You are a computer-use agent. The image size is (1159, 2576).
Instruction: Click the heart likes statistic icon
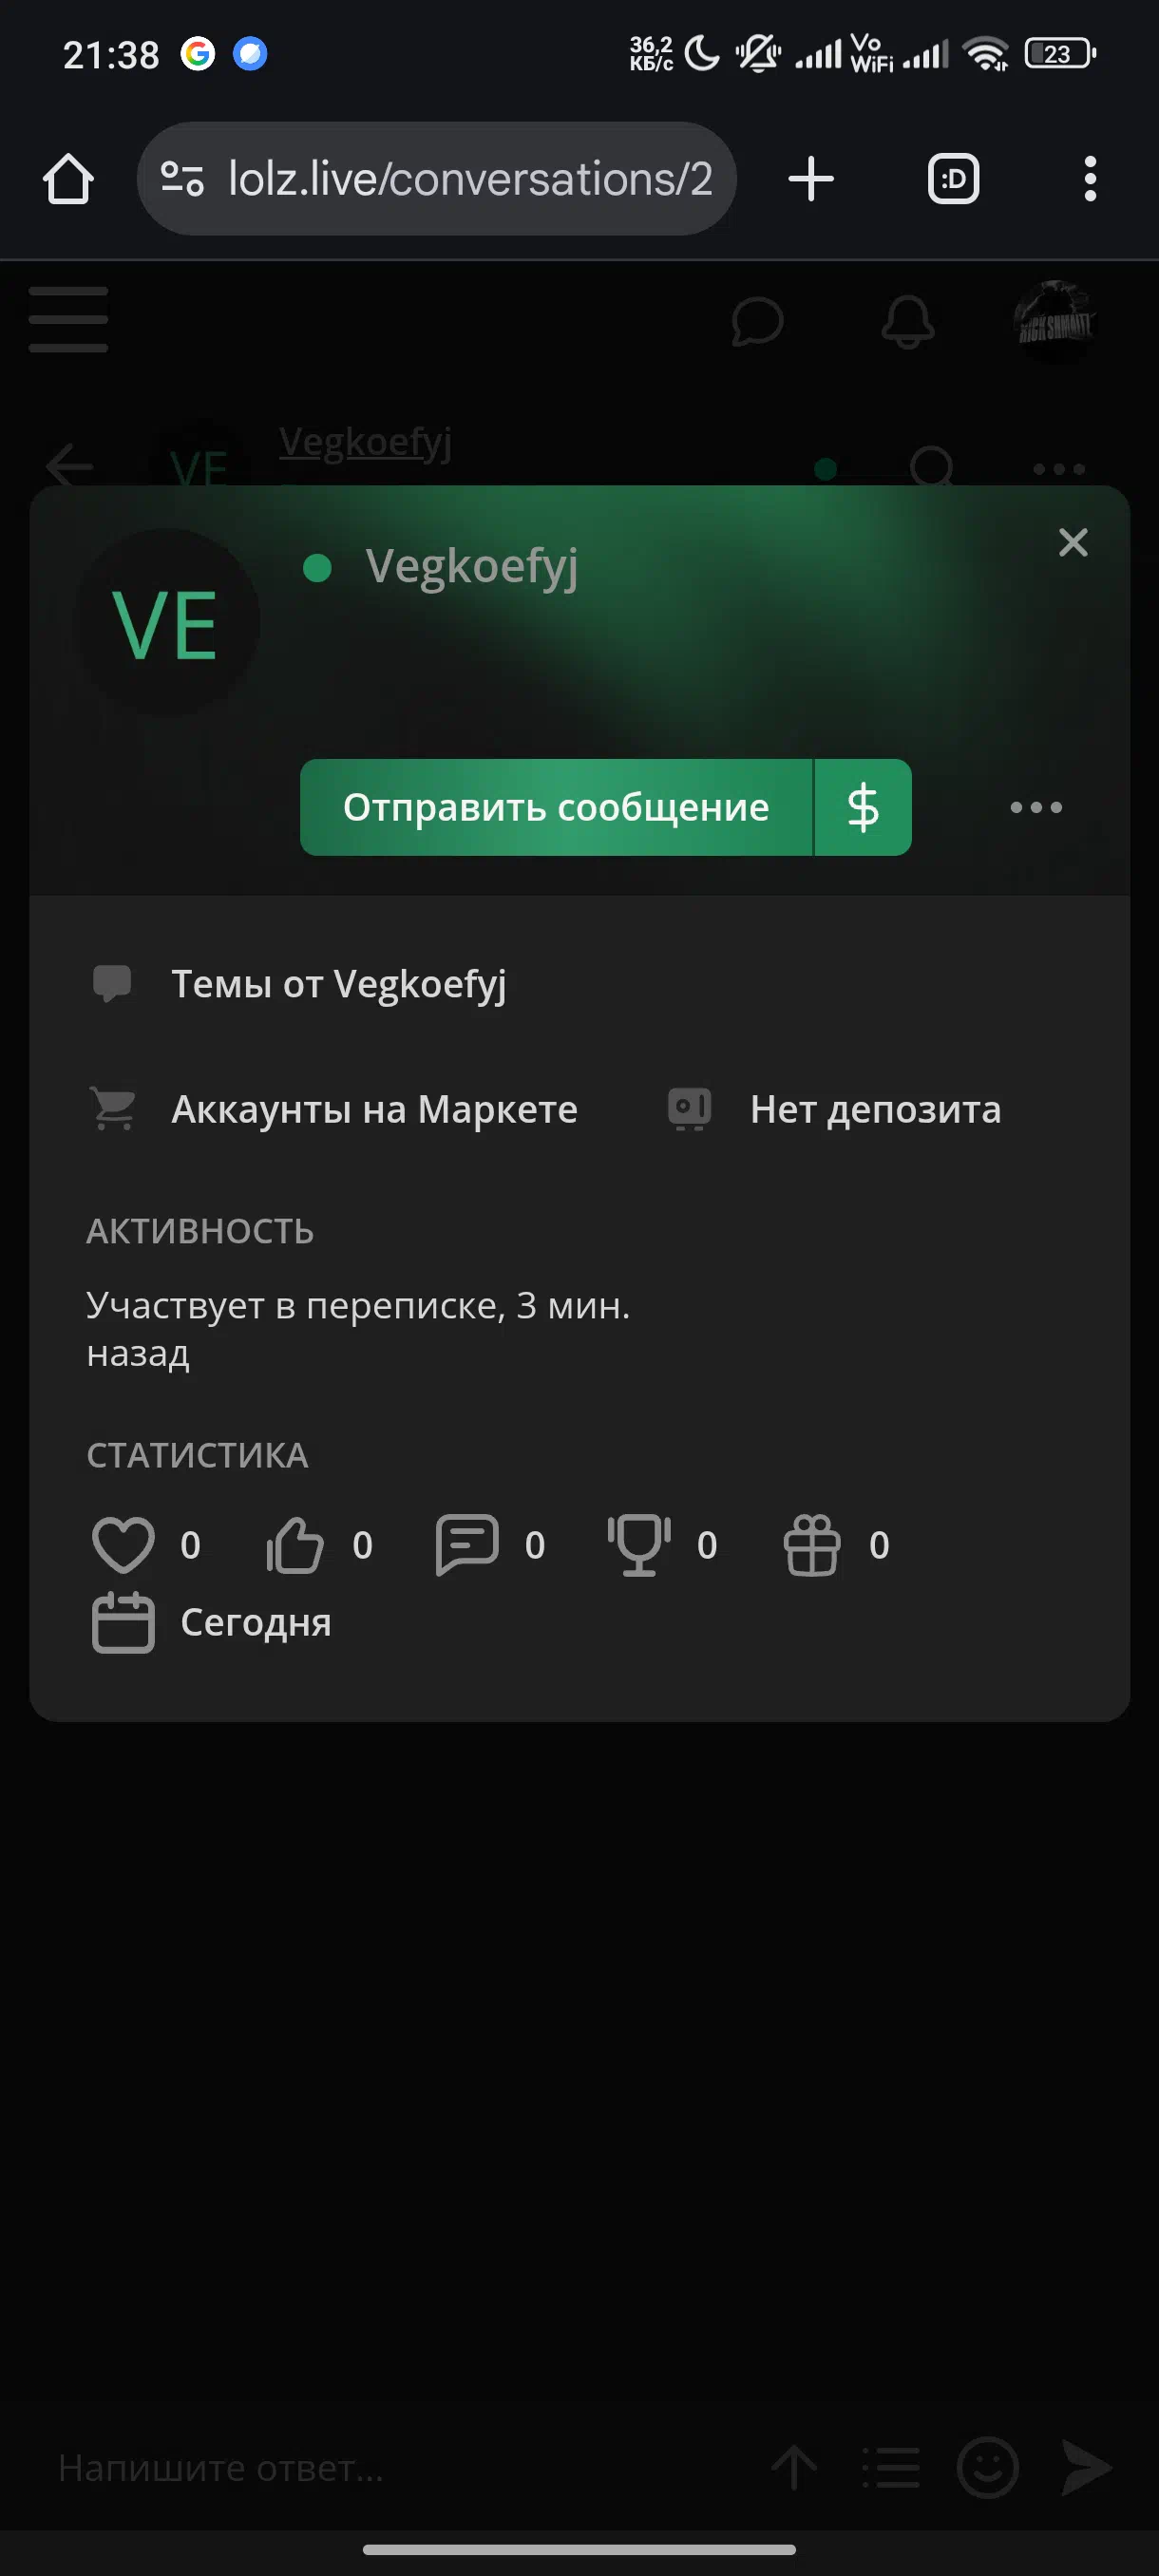coord(123,1545)
